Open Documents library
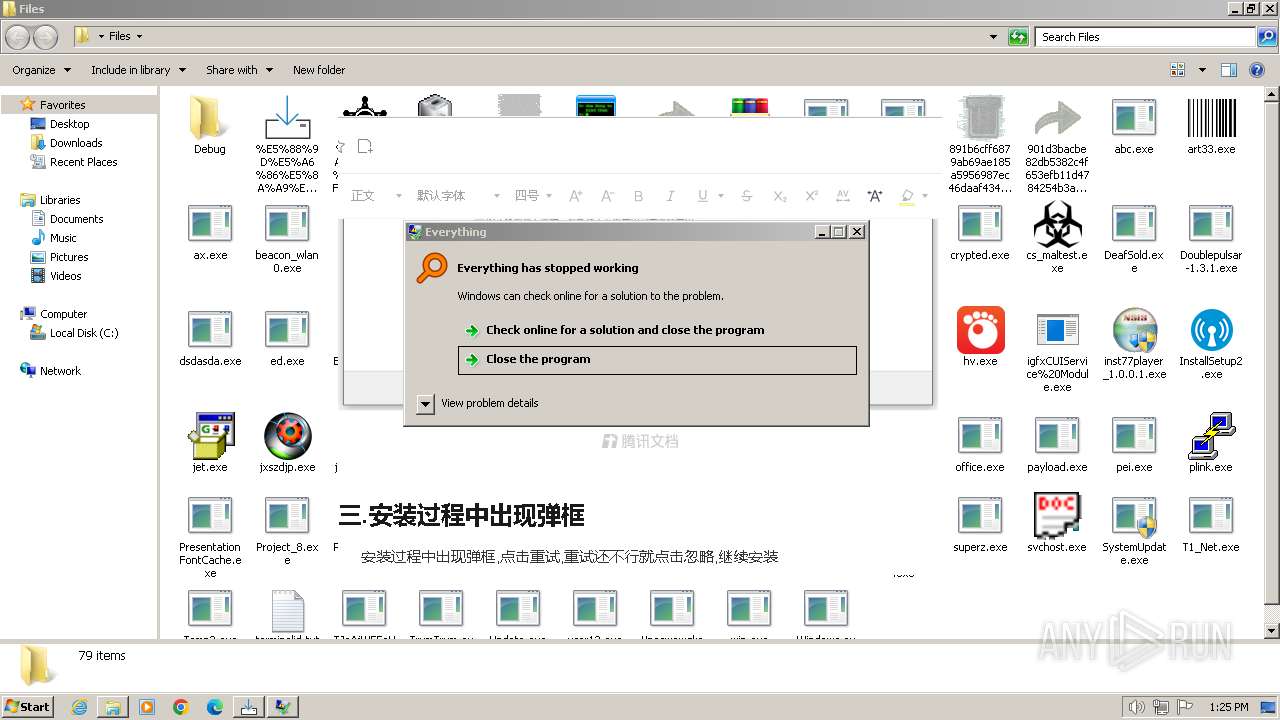1280x720 pixels. [x=76, y=219]
